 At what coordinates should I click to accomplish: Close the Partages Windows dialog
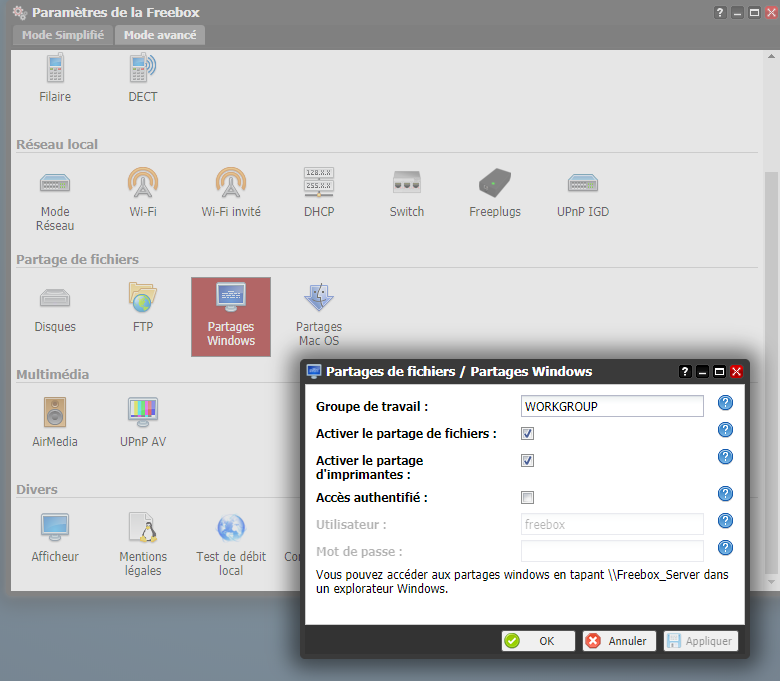737,372
